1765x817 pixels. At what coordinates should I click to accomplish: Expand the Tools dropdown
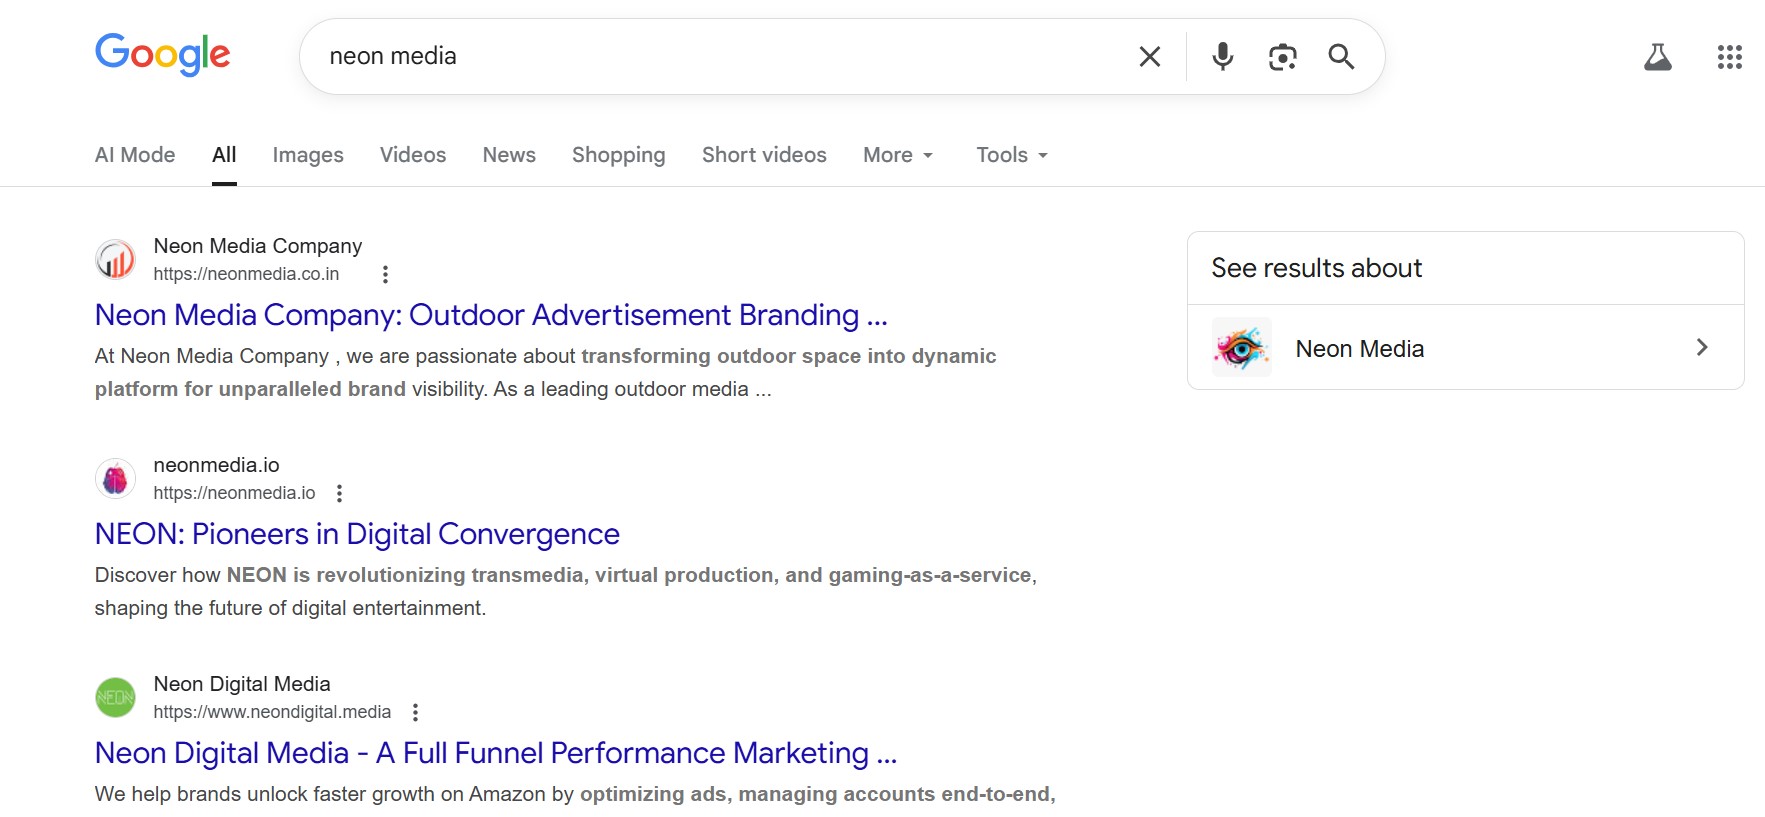1011,155
